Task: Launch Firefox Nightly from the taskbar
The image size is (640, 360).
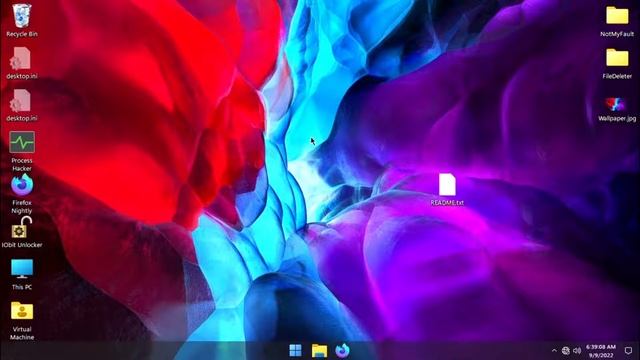Action: coord(342,350)
